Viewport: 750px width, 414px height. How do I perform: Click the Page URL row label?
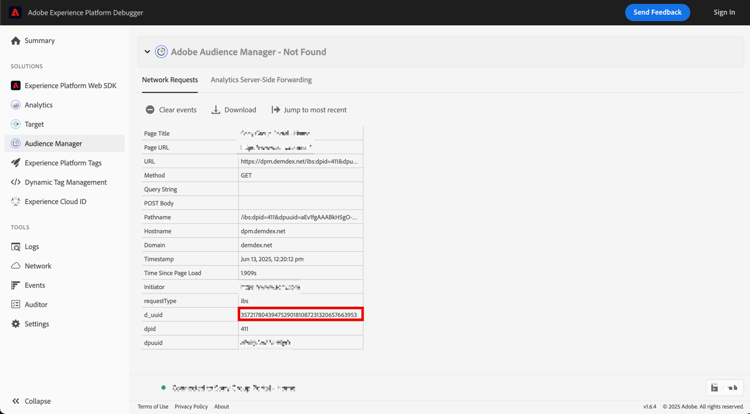(x=156, y=147)
